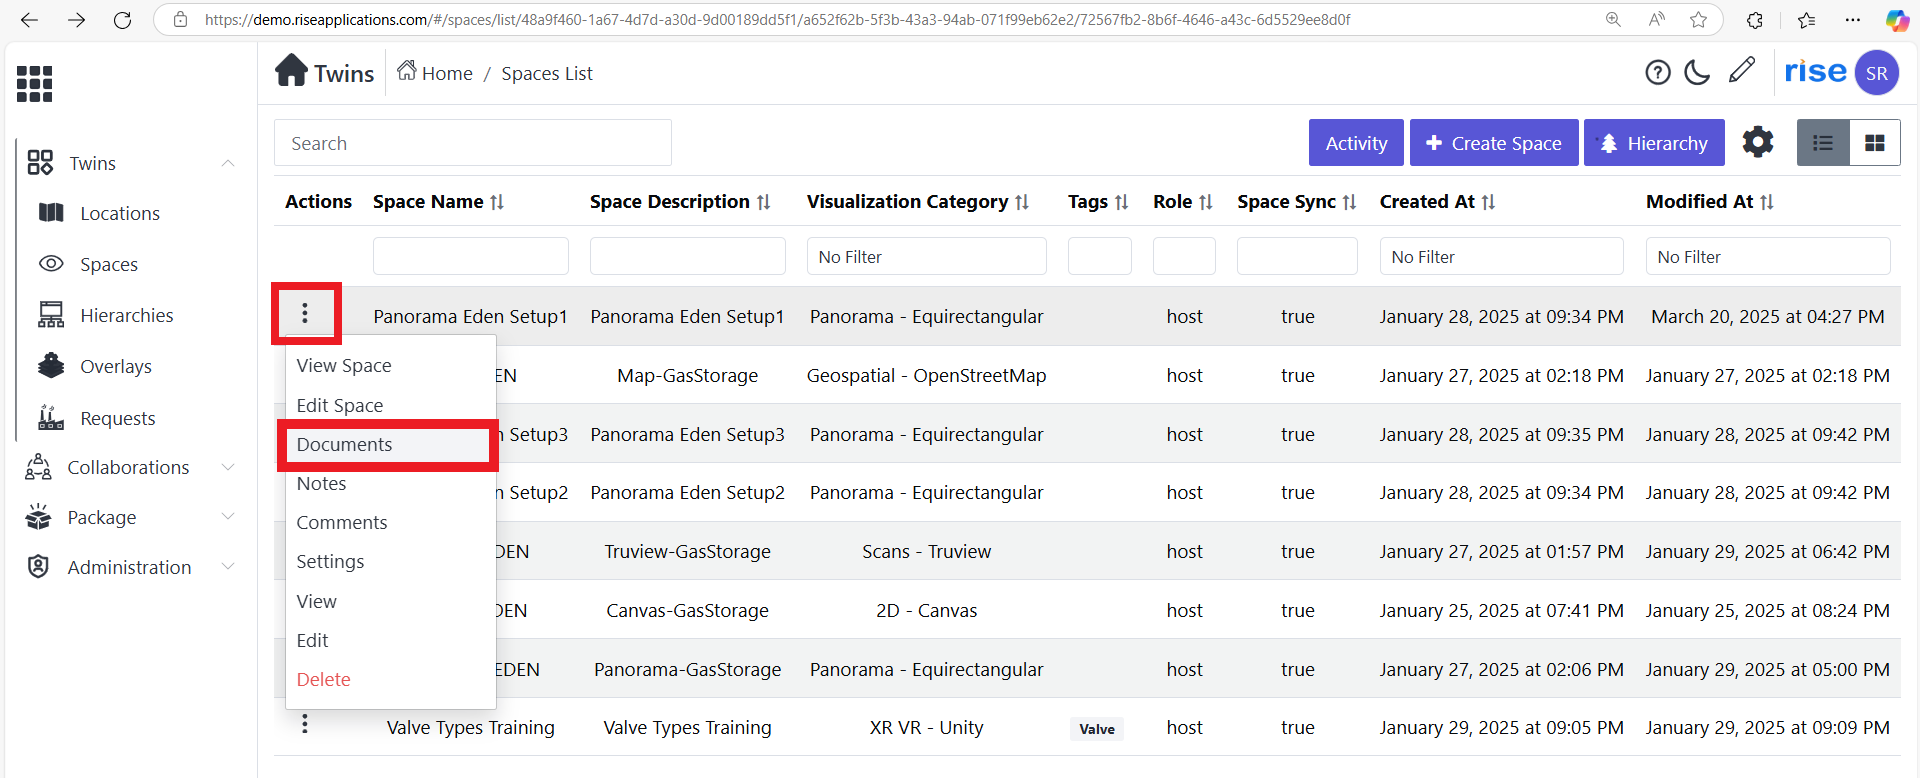Click the pencil edit icon in header
This screenshot has width=1920, height=778.
[1742, 70]
